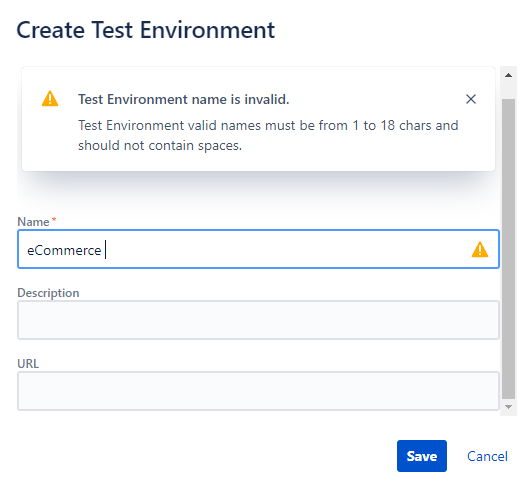Image resolution: width=531 pixels, height=487 pixels.
Task: Dismiss the invalid name warning with X
Action: coord(471,99)
